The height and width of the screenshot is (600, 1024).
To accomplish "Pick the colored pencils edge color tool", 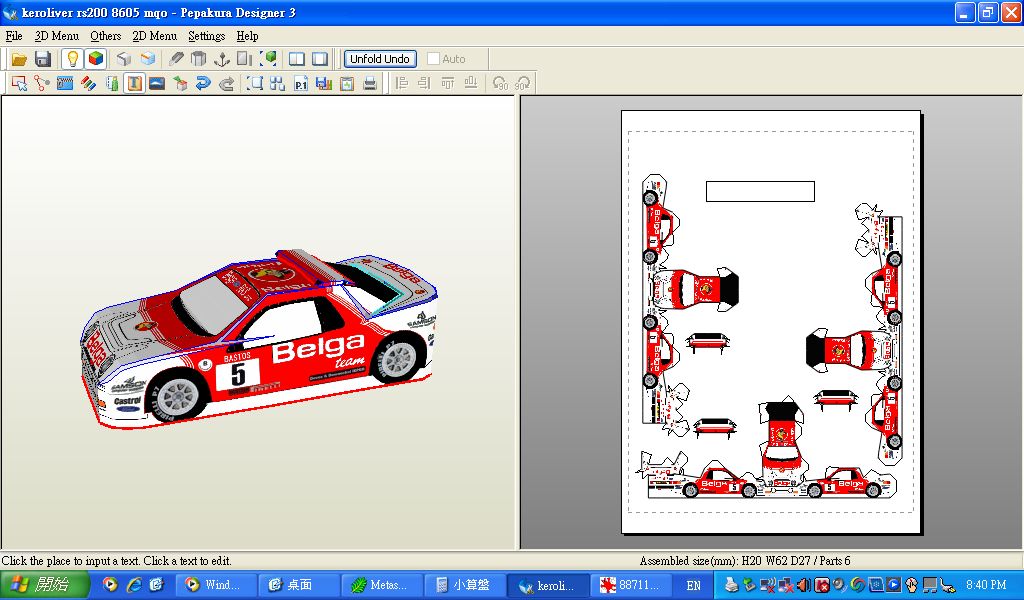I will click(x=88, y=84).
